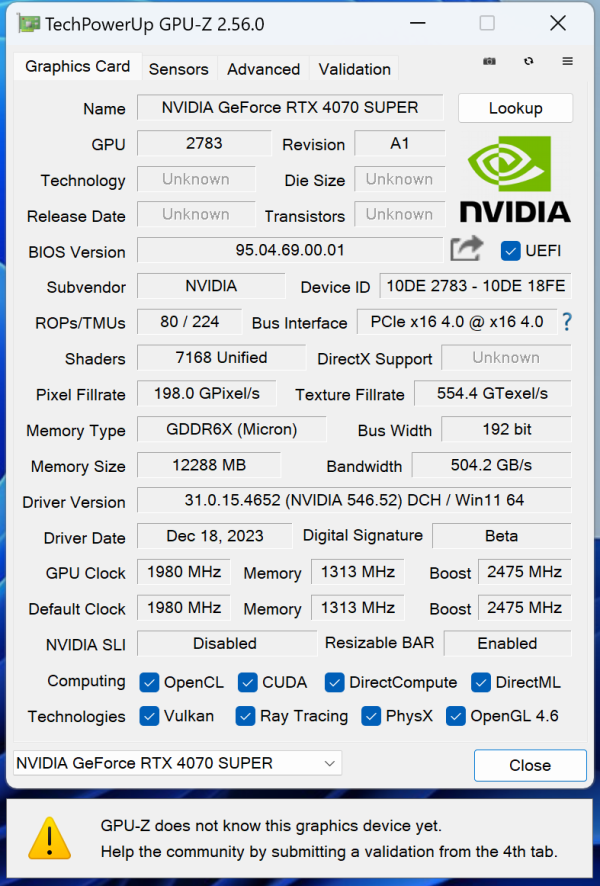The height and width of the screenshot is (886, 600).
Task: Uncheck the UEFI checkbox
Action: [x=511, y=250]
